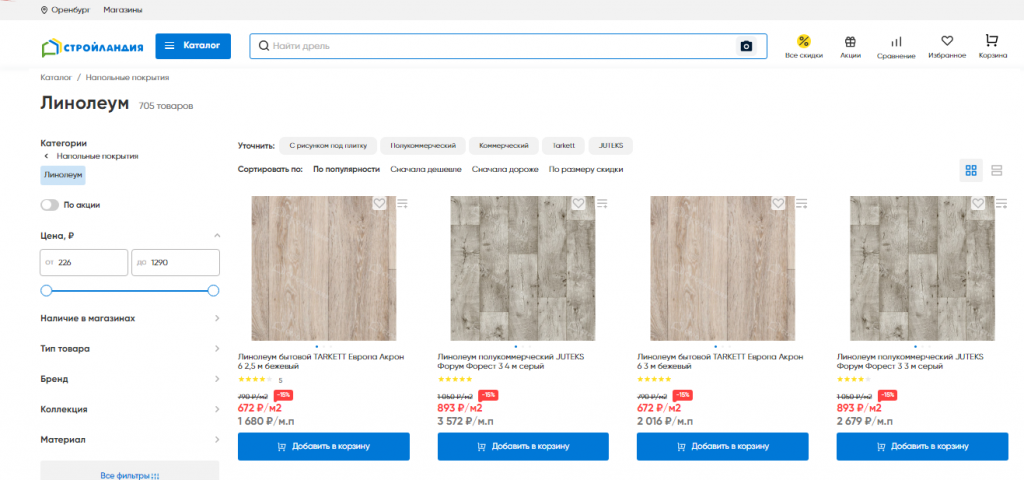Apply Tarkett refinement chip
Viewport: 1024px width, 480px height.
point(563,146)
